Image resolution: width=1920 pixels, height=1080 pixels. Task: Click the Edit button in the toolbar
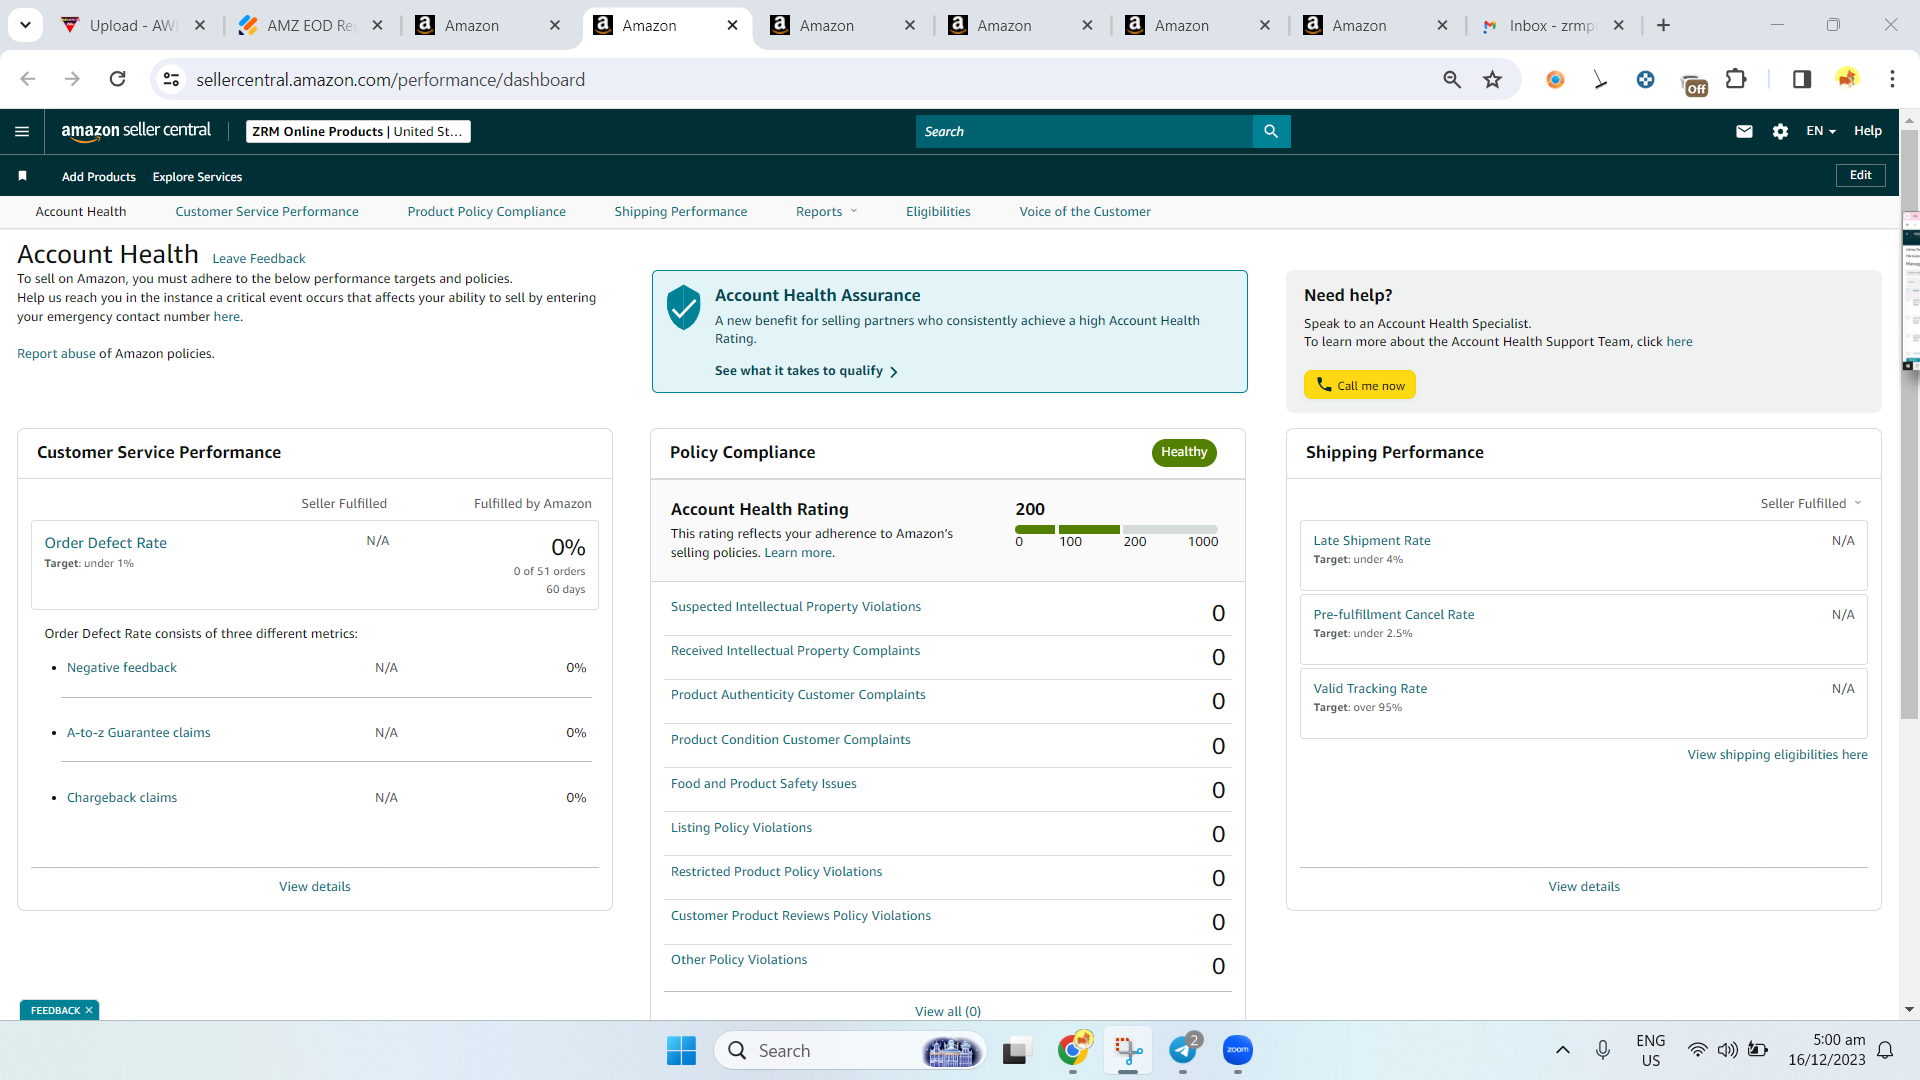(1861, 175)
